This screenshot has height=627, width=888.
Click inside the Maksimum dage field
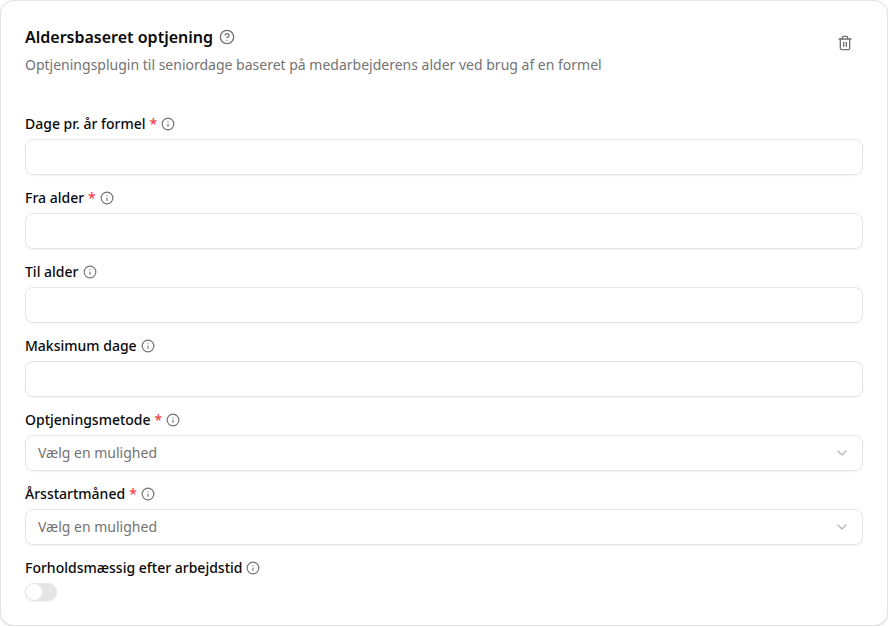[x=443, y=378]
